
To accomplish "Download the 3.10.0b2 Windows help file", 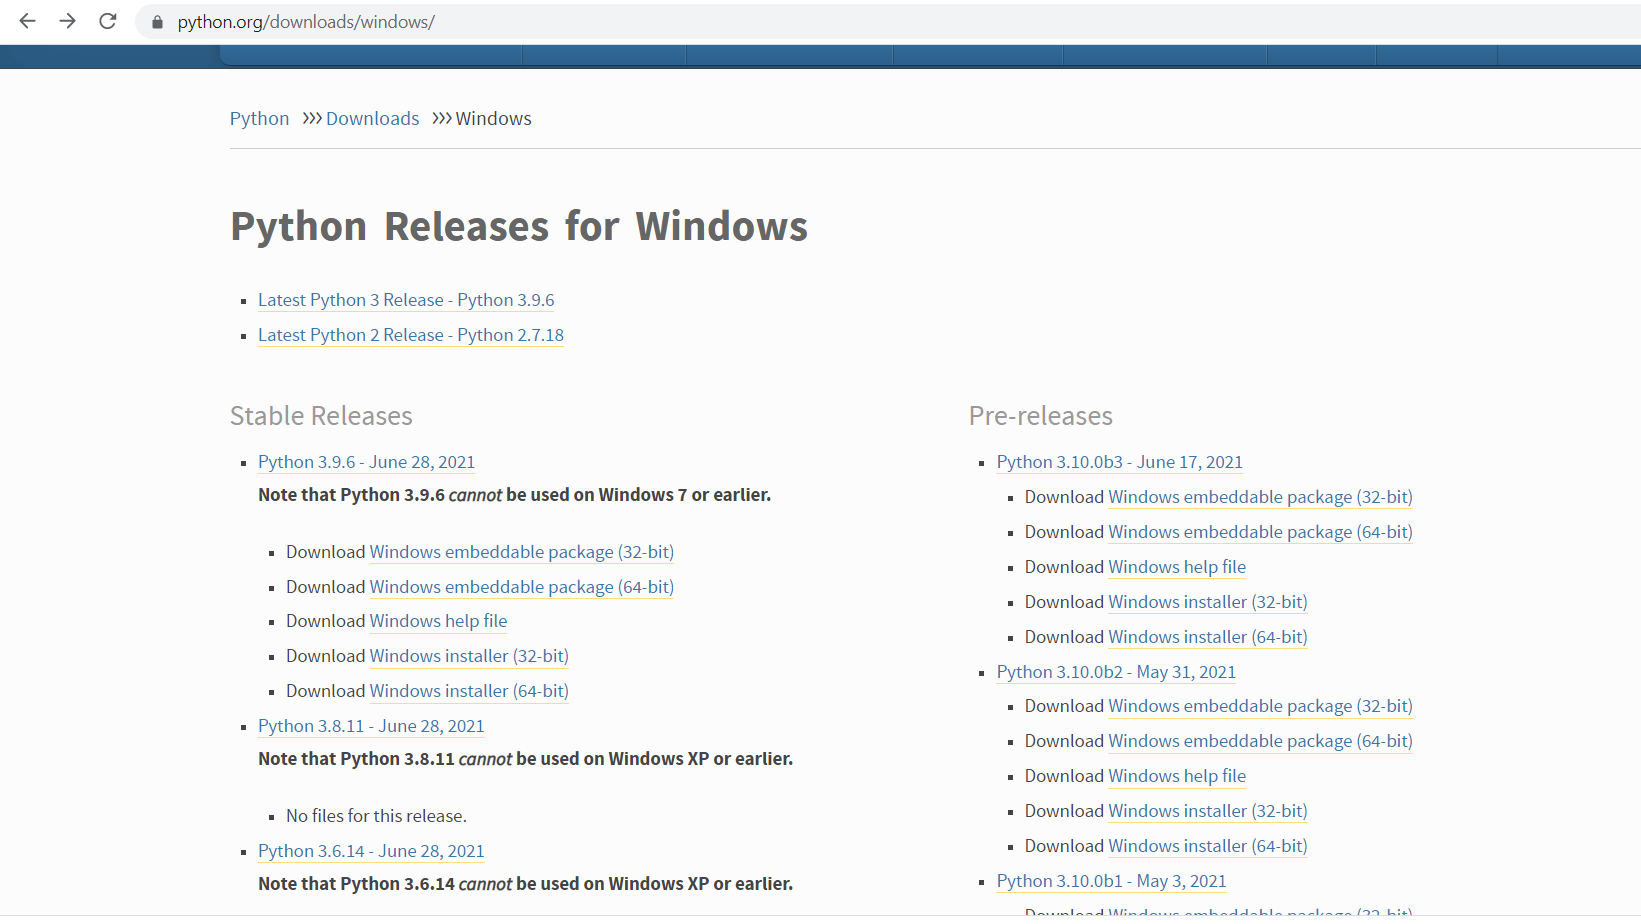I will (x=1178, y=776).
